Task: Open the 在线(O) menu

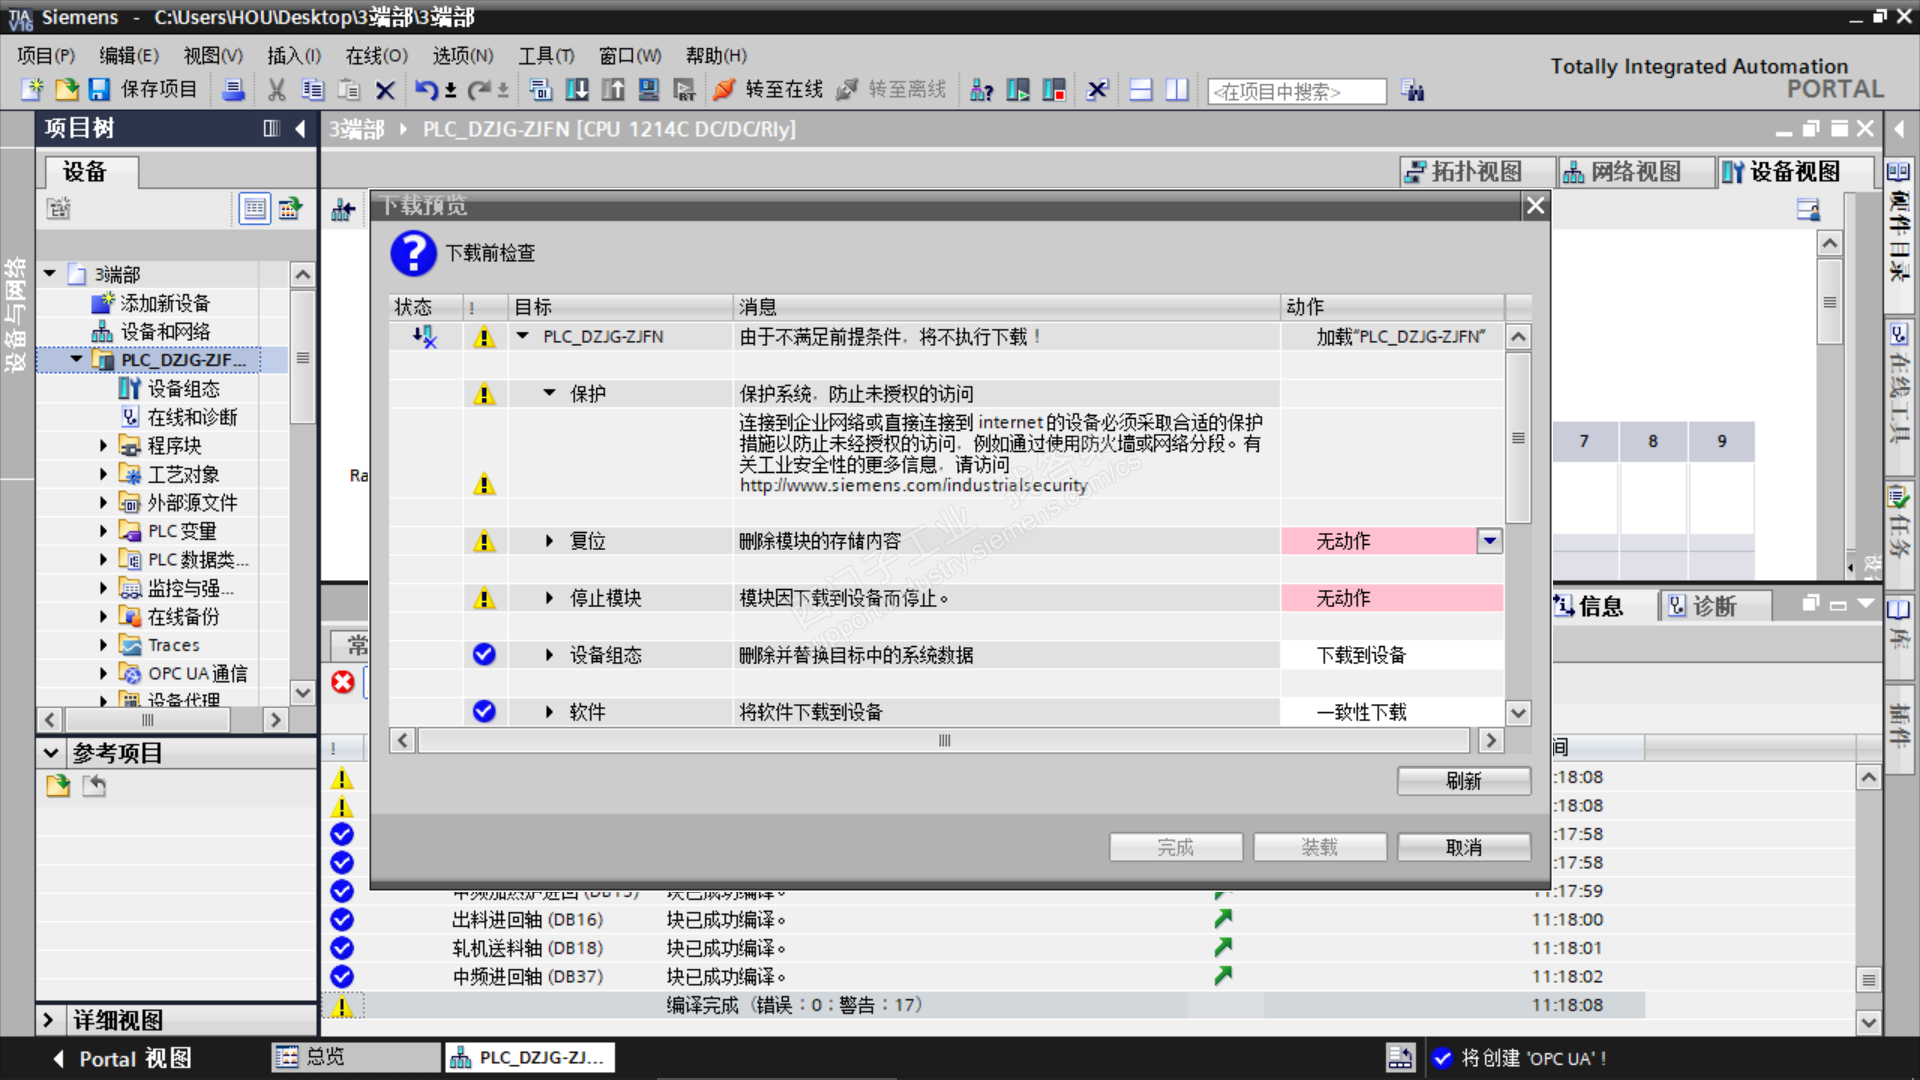Action: click(376, 56)
